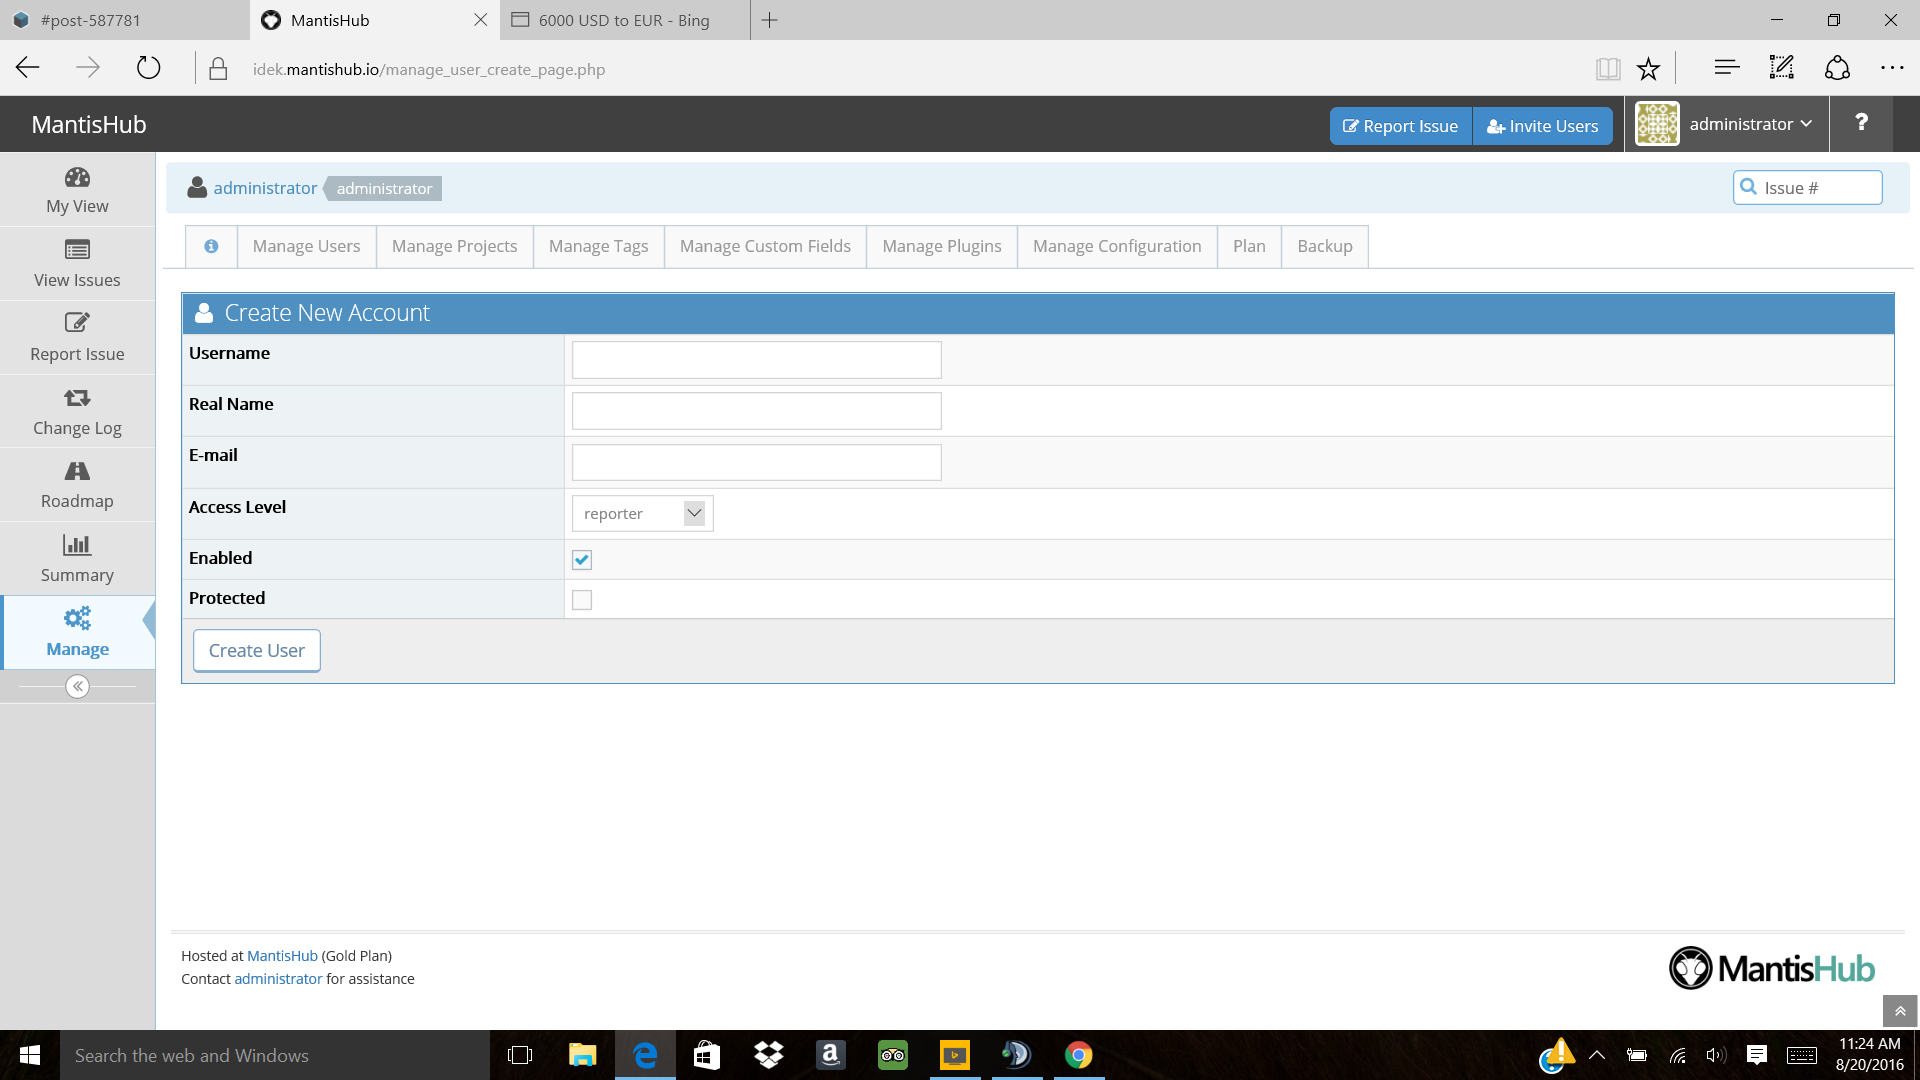
Task: Focus the Issue # search field
Action: [x=1807, y=188]
